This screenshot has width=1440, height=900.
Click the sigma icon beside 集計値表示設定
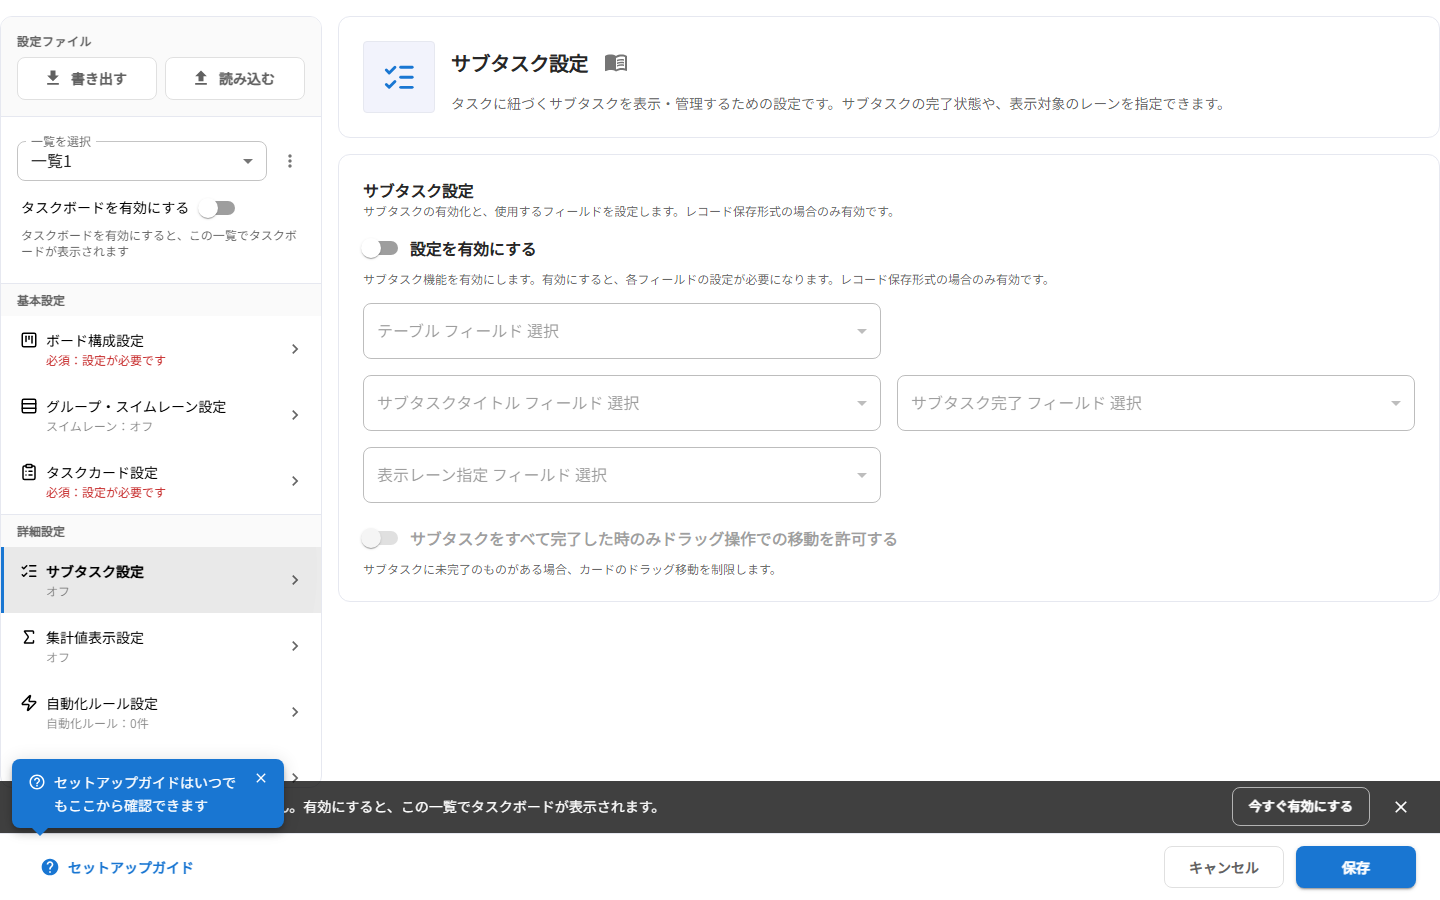[29, 637]
